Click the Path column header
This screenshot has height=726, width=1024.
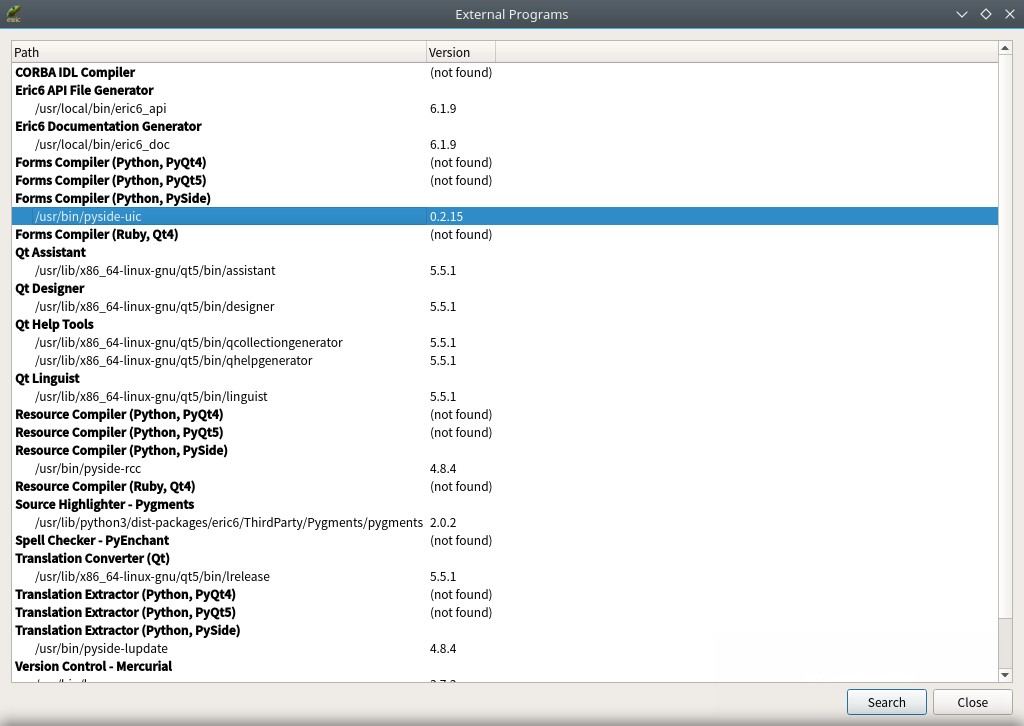click(219, 52)
